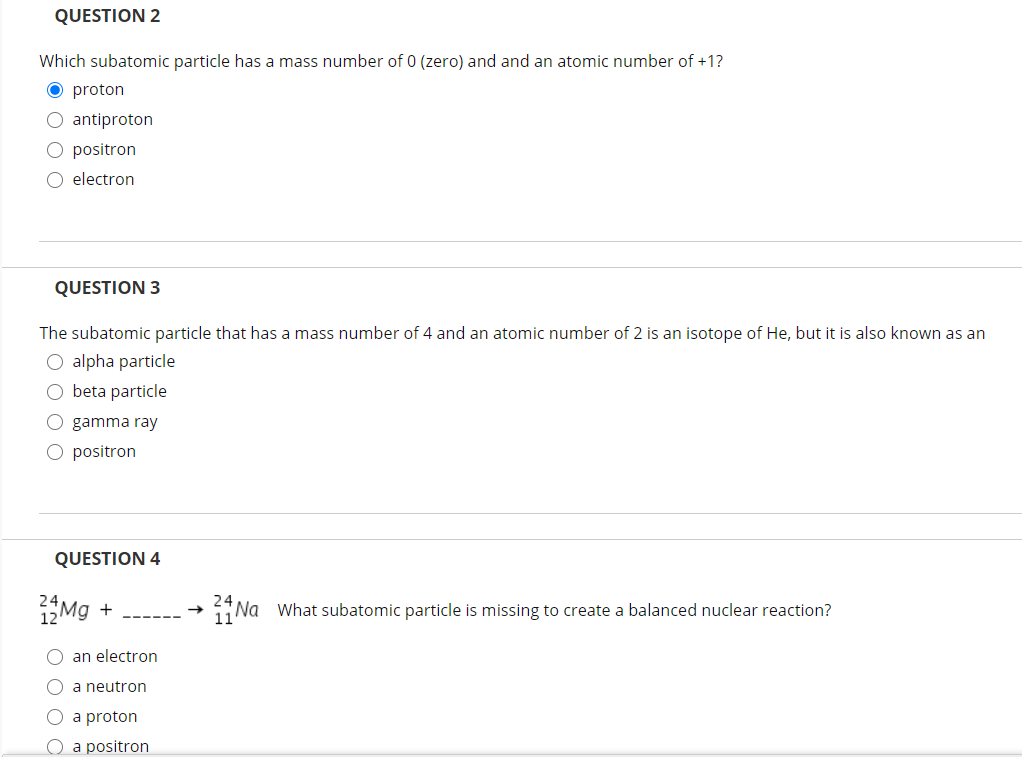Screen dimensions: 1022x757
Task: Choose 'a neutron' in Question 4
Action: click(x=55, y=686)
